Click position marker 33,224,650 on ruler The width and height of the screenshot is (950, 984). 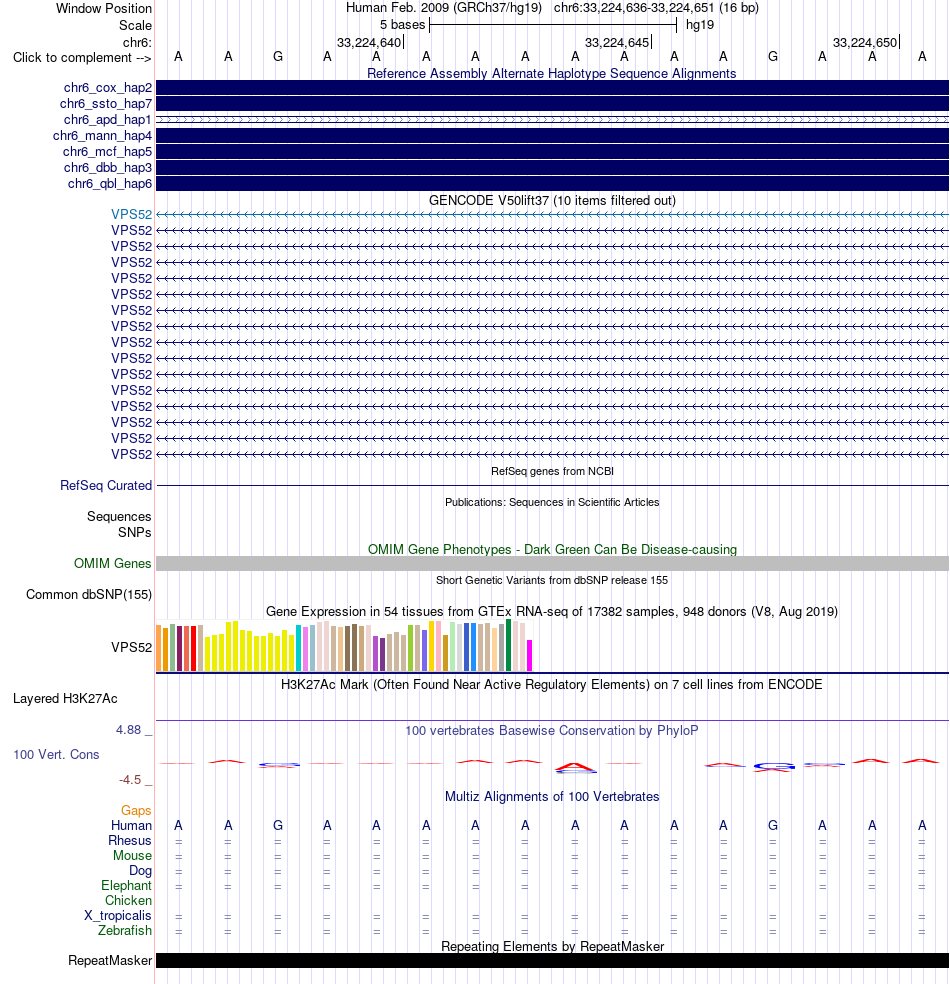(866, 43)
